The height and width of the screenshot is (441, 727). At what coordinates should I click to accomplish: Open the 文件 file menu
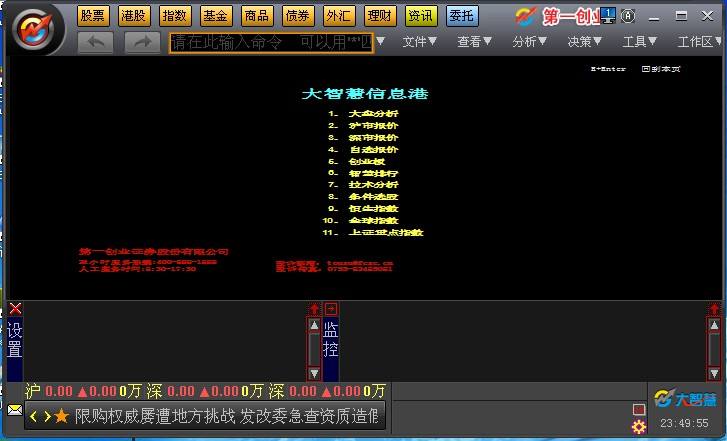click(419, 42)
